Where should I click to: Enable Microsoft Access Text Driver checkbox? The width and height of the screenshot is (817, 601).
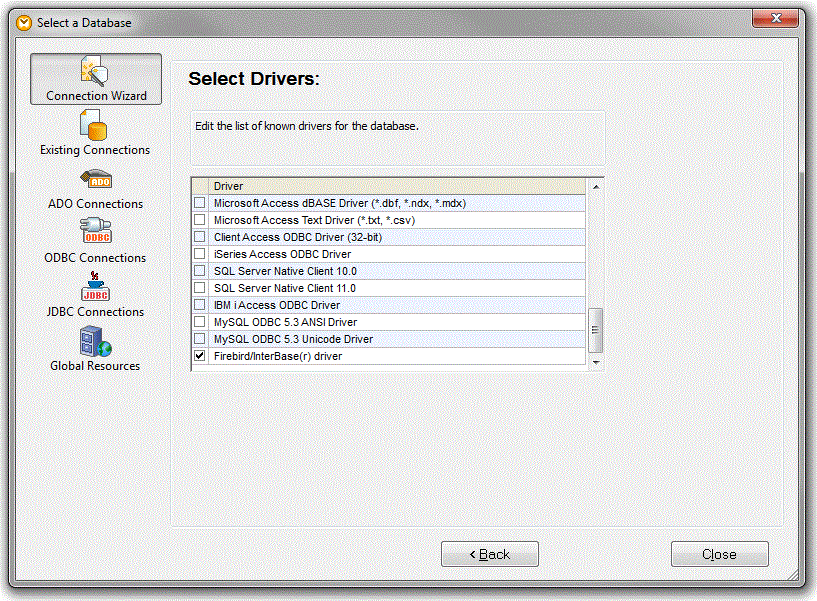pos(200,220)
